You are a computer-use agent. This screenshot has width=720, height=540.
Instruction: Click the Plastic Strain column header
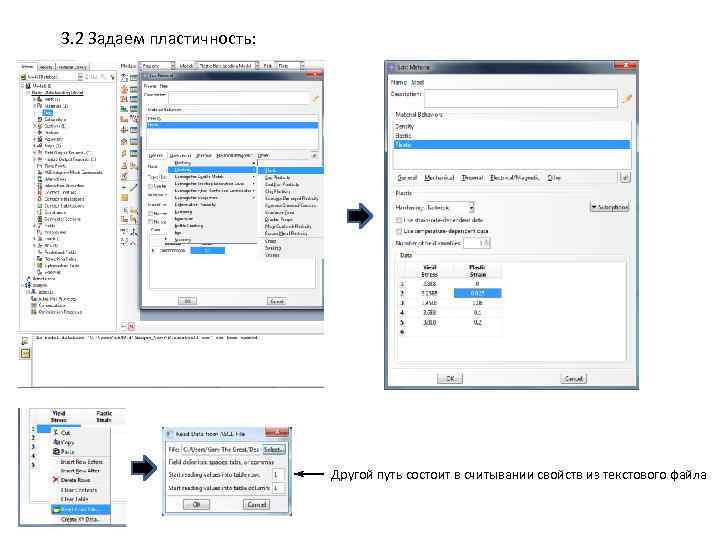tap(478, 271)
